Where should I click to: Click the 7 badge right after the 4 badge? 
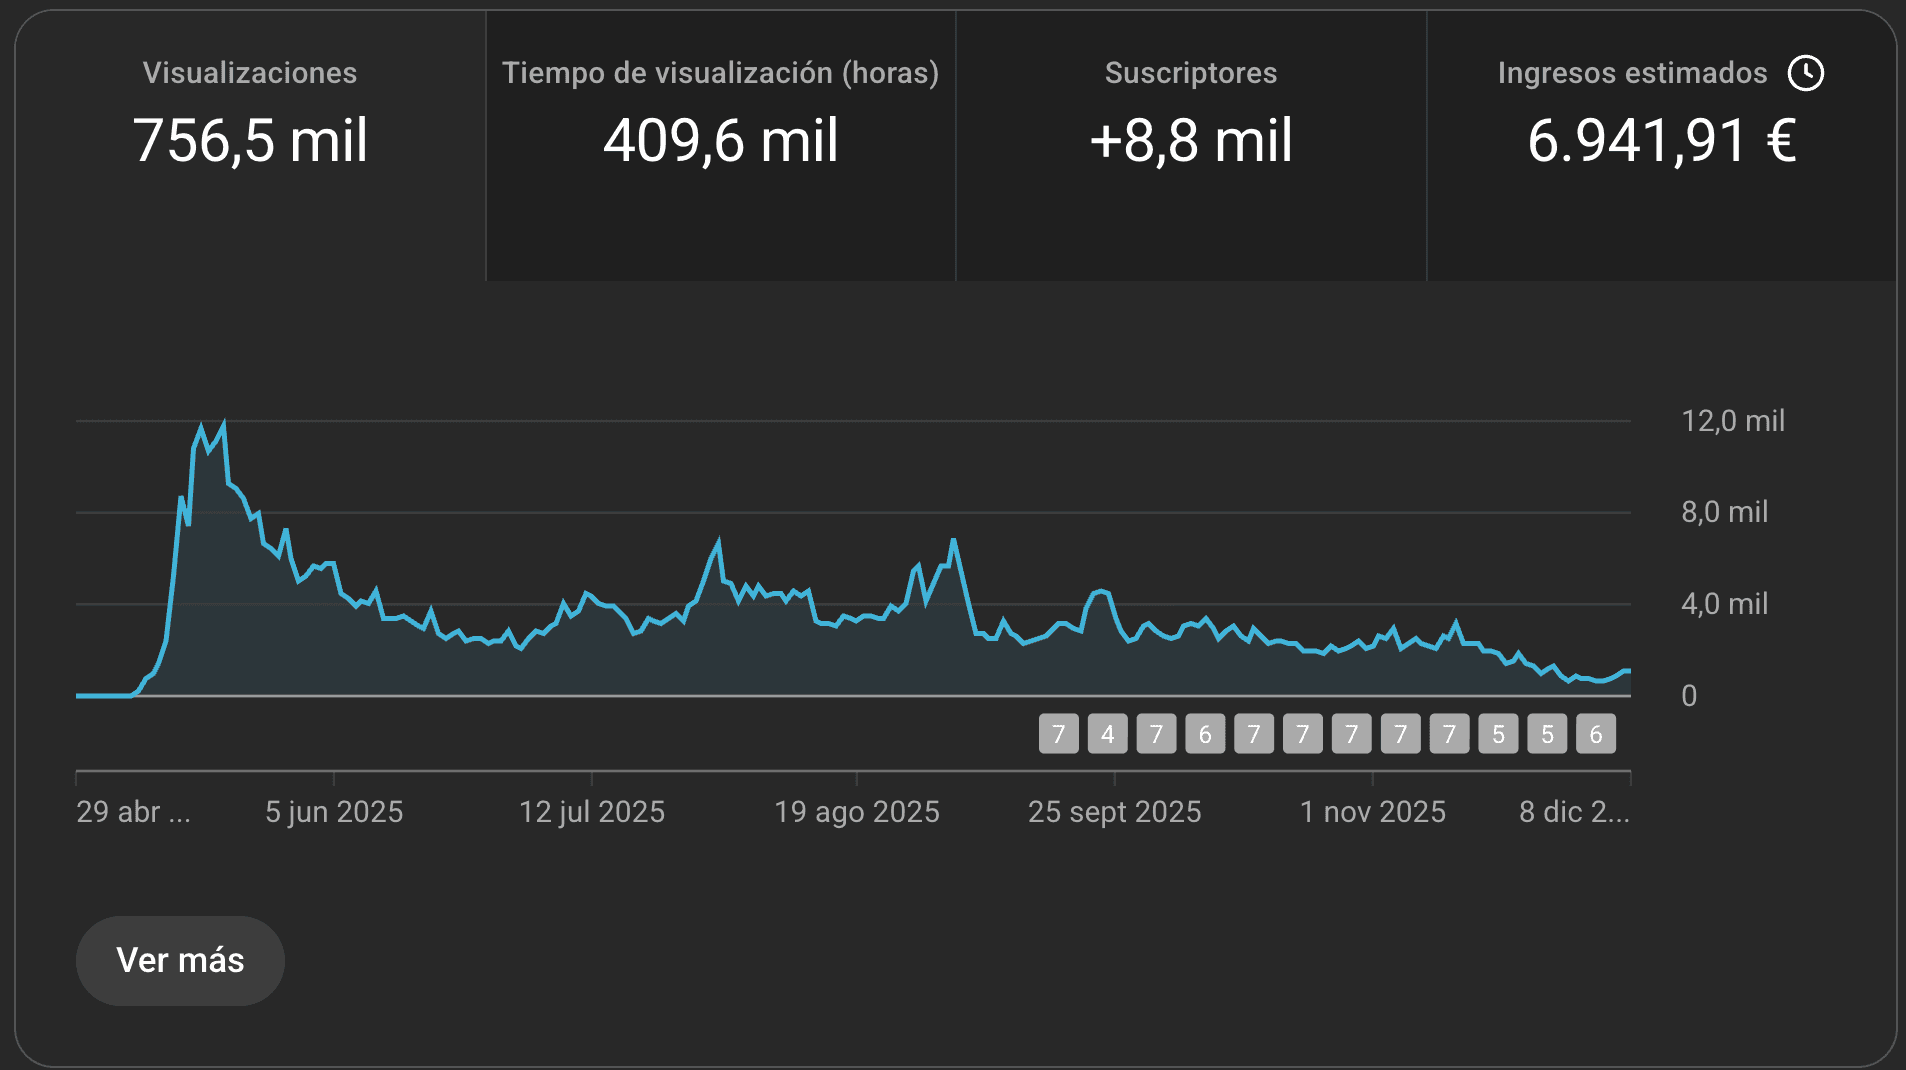[1156, 734]
